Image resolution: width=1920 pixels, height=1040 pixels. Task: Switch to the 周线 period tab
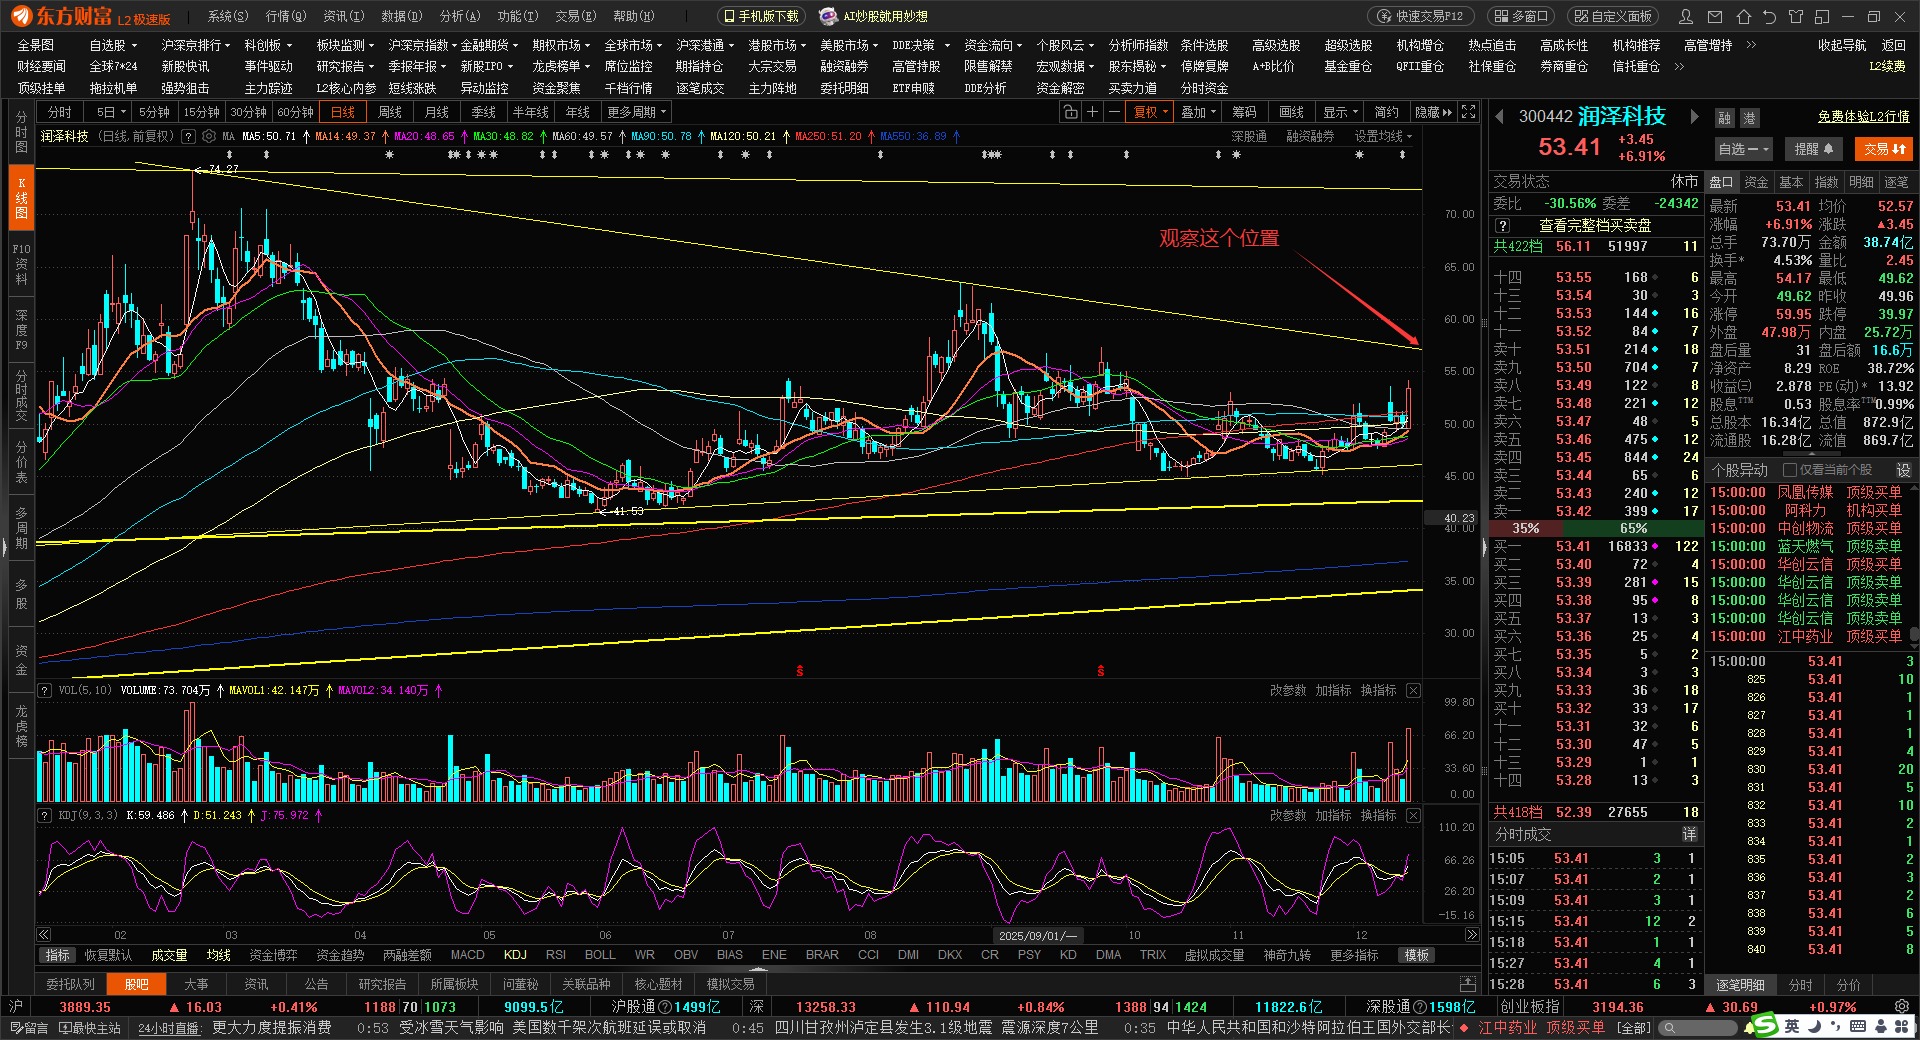pos(390,112)
